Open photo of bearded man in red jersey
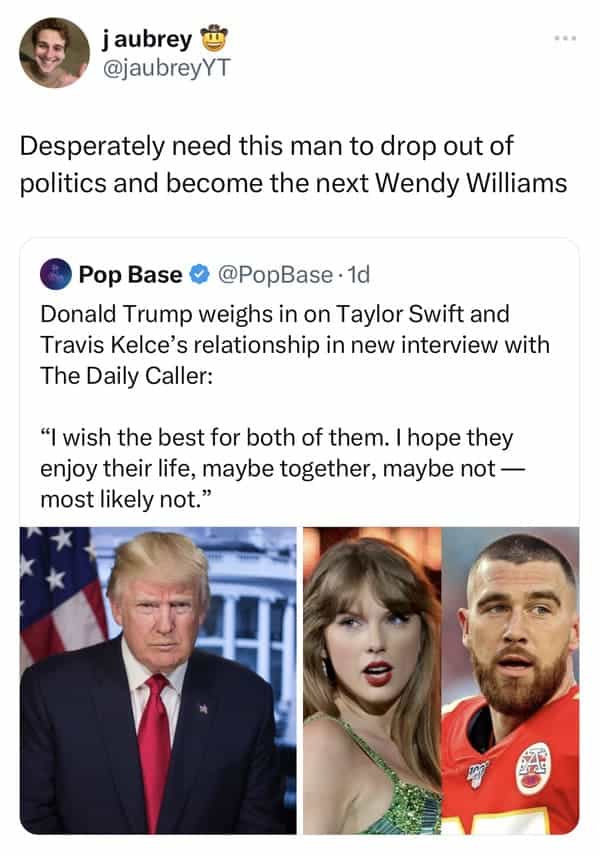The image size is (599, 857). (x=510, y=680)
